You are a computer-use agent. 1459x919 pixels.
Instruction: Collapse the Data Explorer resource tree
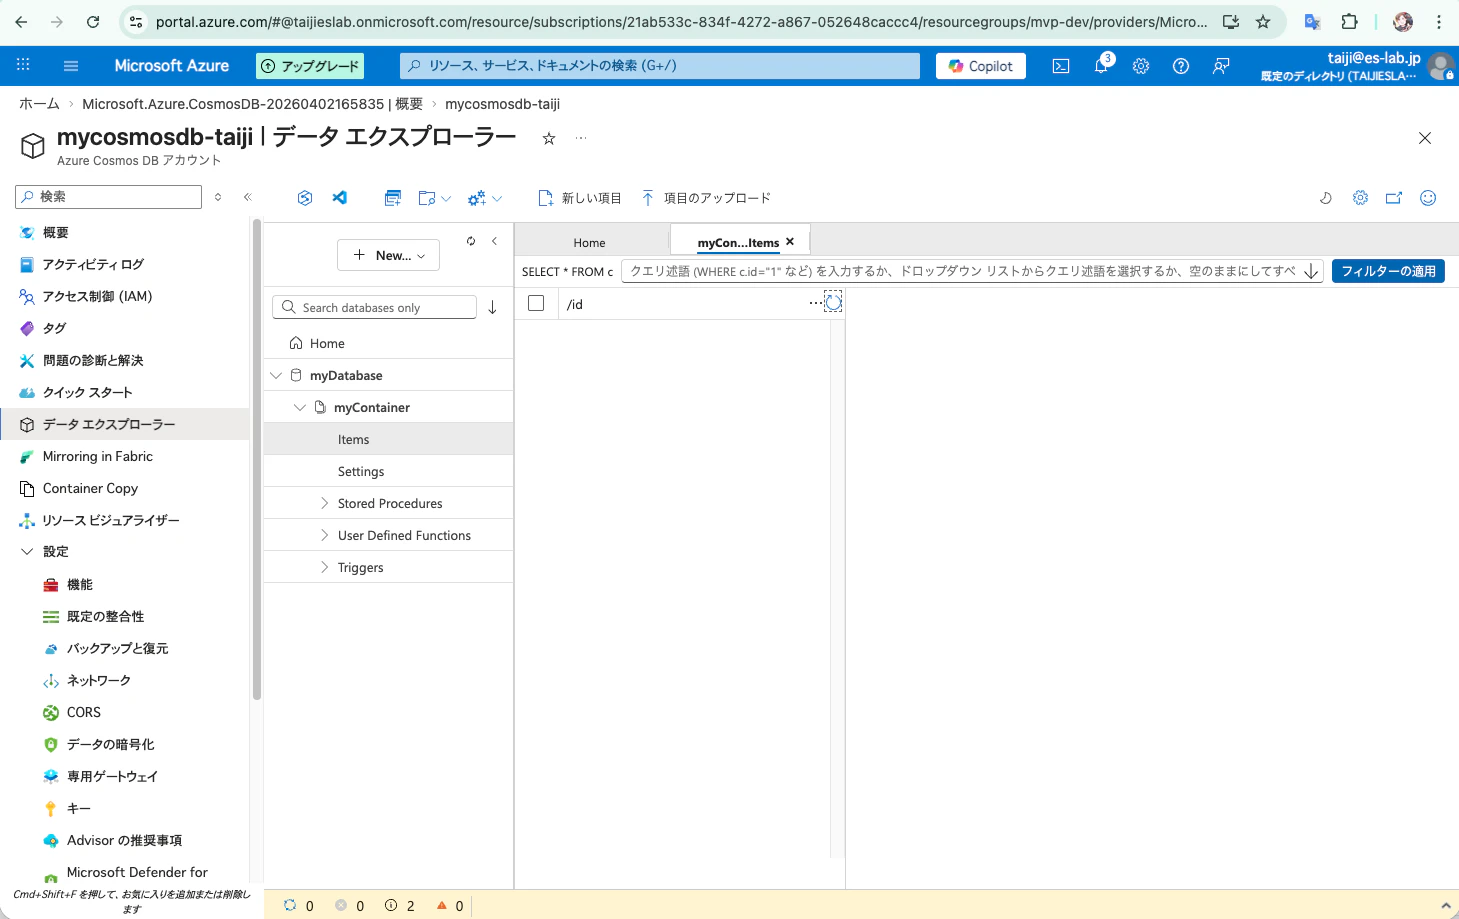(494, 241)
